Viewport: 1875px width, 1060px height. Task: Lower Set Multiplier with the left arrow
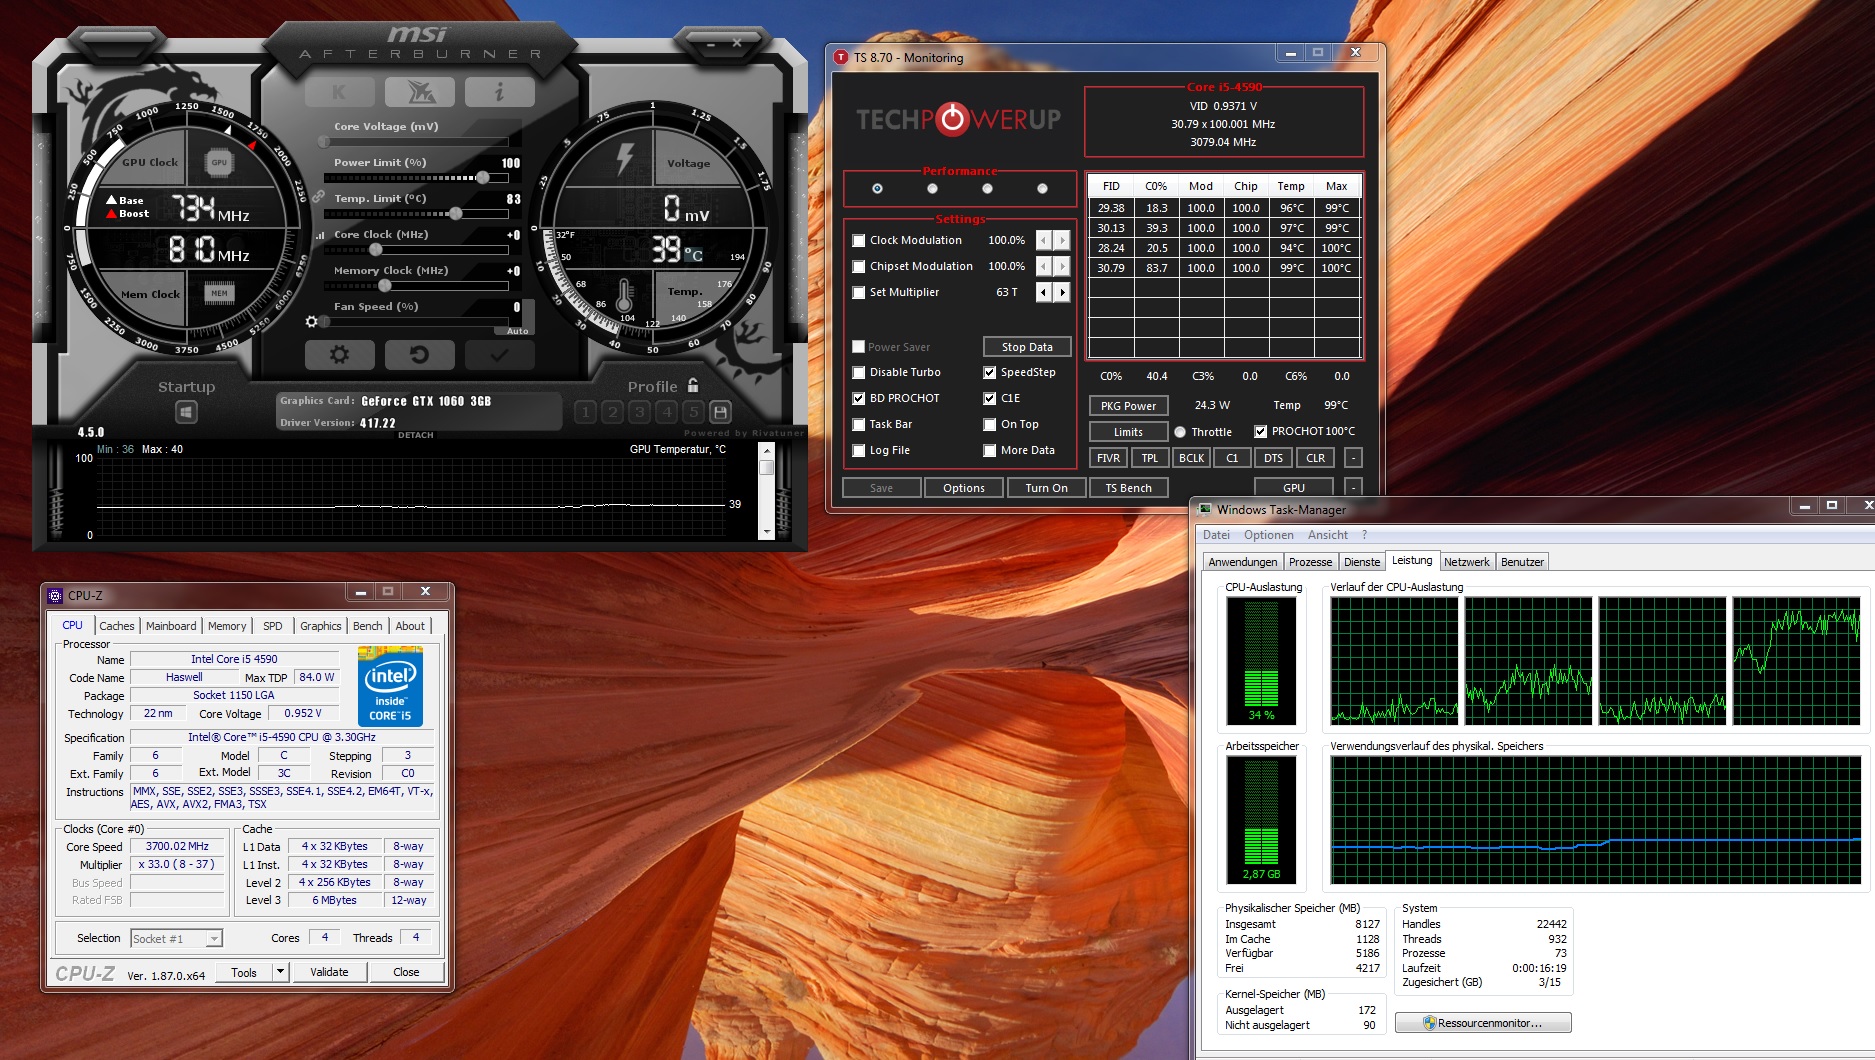coord(1044,292)
